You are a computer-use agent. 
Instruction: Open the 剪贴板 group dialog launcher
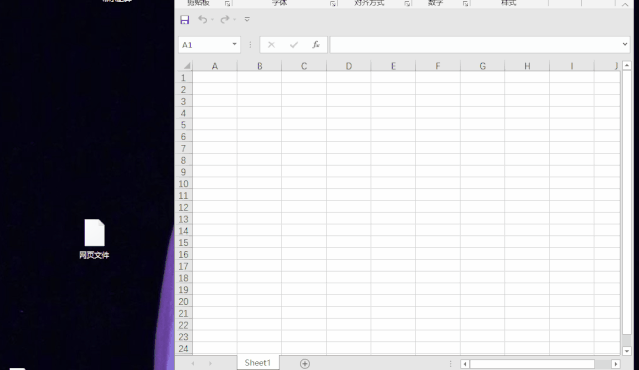pos(227,4)
